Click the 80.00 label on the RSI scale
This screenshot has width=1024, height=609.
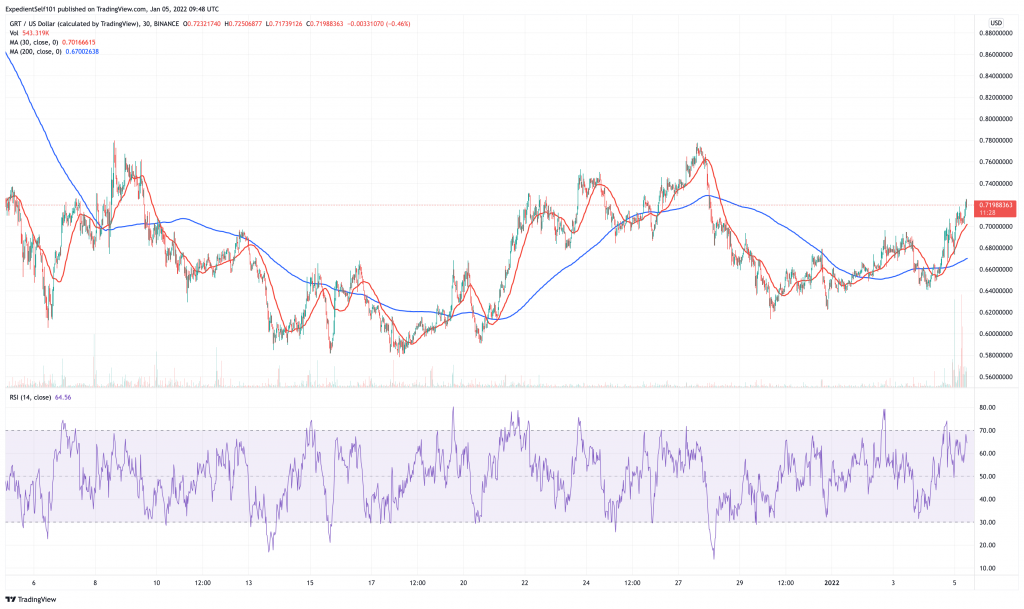pos(987,407)
